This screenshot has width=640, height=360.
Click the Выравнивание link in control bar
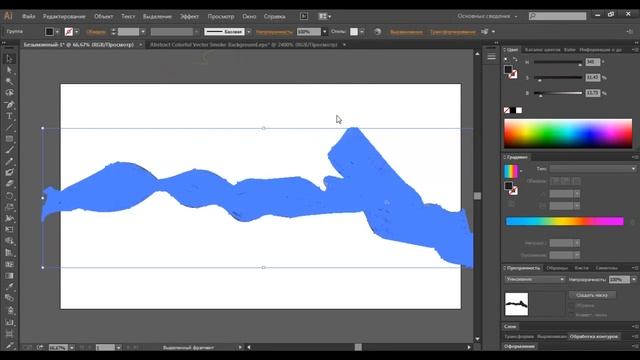pyautogui.click(x=407, y=32)
